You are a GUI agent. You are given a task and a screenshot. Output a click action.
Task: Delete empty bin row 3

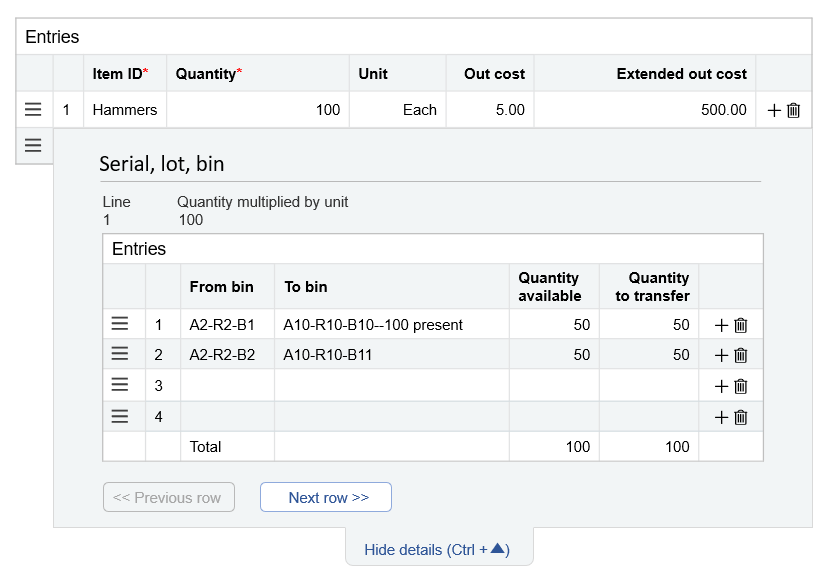pos(741,387)
